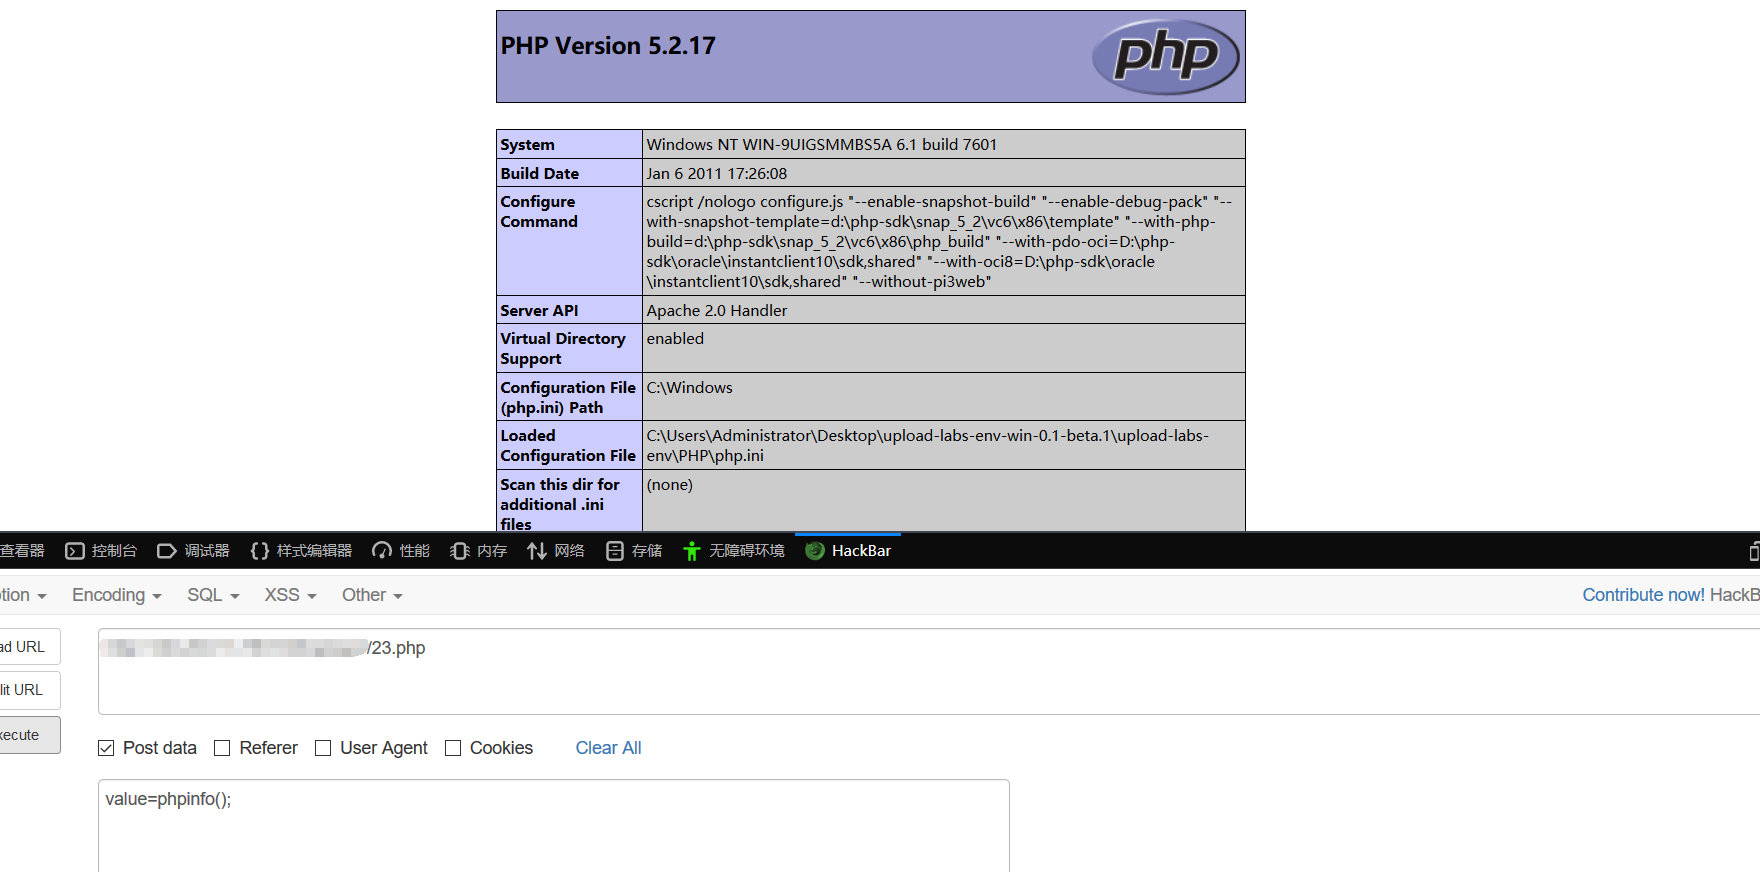Viewport: 1760px width, 872px height.
Task: Click the C:\Windows path value
Action: pyautogui.click(x=690, y=388)
